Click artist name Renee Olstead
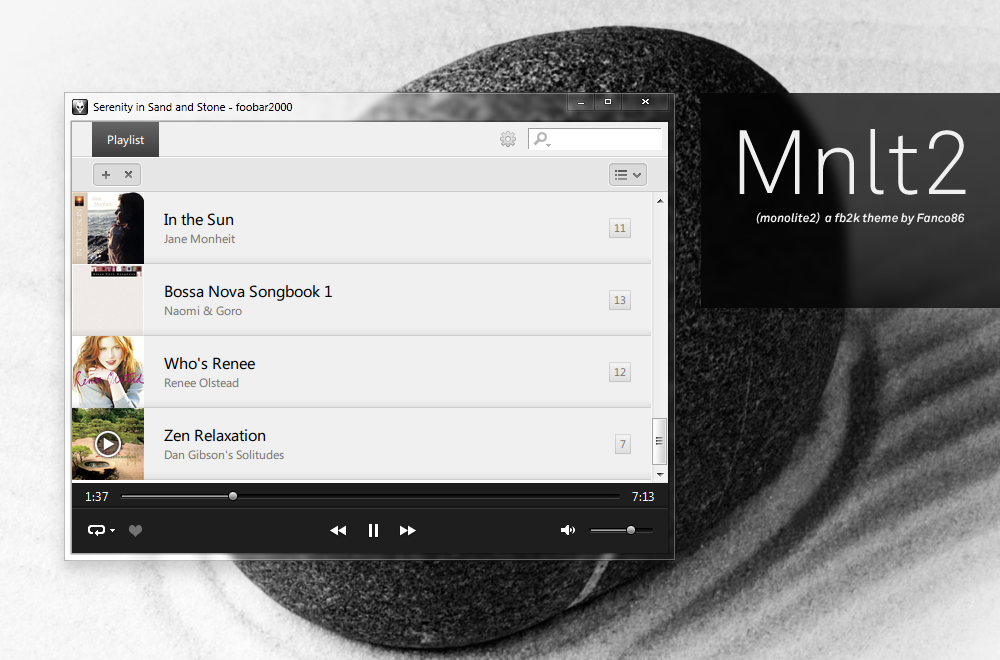Image resolution: width=1000 pixels, height=660 pixels. pos(201,383)
